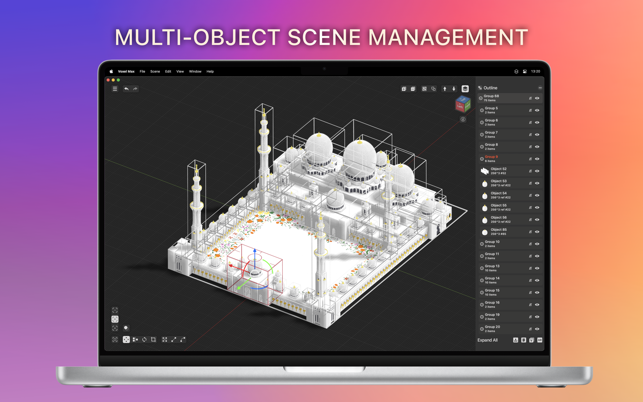Expand Group 5 with its circle toggle
The image size is (643, 402).
pos(482,110)
